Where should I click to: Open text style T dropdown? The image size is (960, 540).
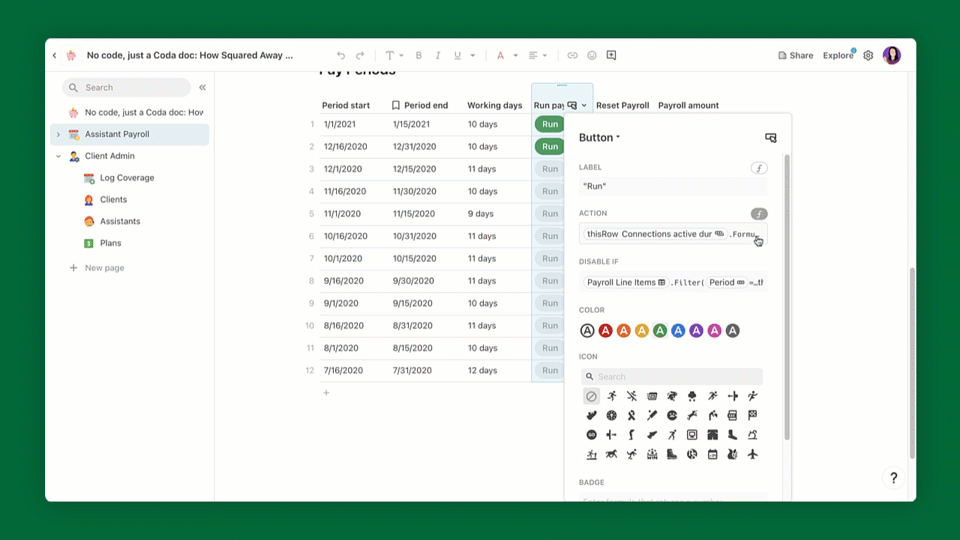(393, 55)
